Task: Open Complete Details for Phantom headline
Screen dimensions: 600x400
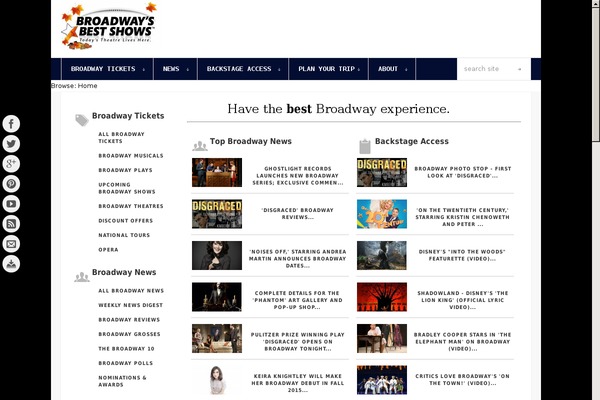Action: pos(298,300)
